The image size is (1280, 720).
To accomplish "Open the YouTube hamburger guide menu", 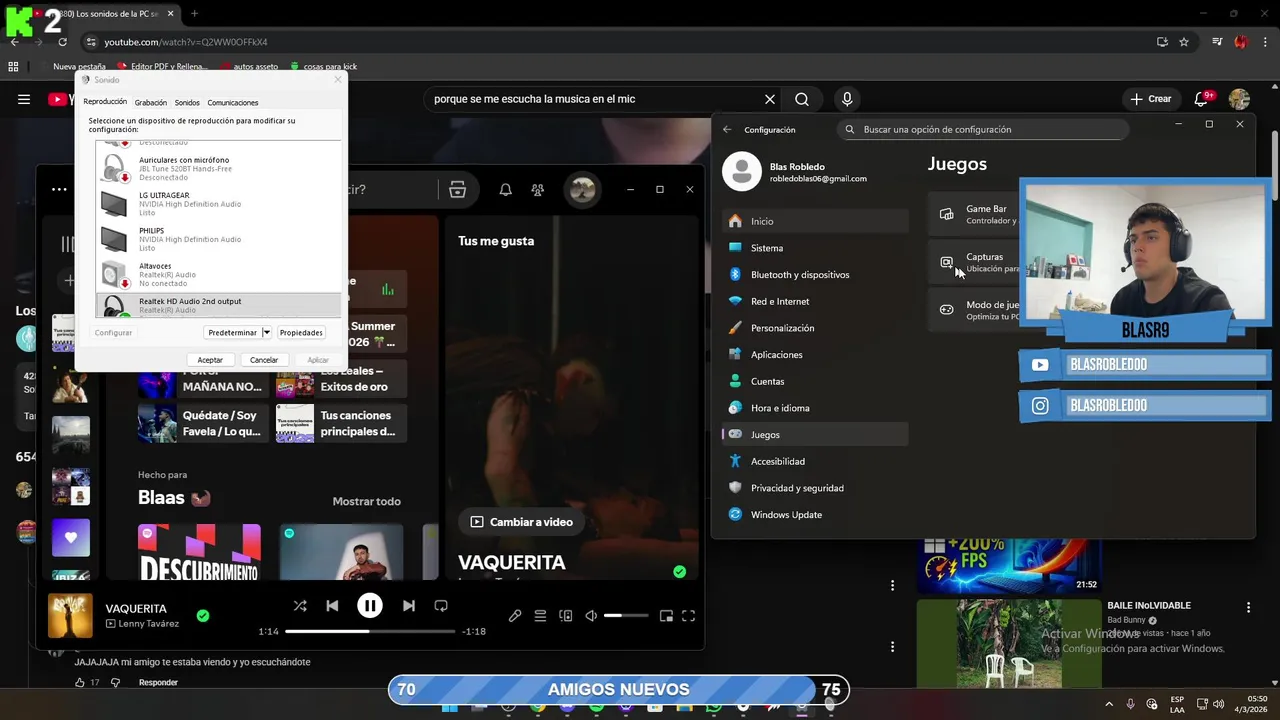I will click(x=24, y=99).
